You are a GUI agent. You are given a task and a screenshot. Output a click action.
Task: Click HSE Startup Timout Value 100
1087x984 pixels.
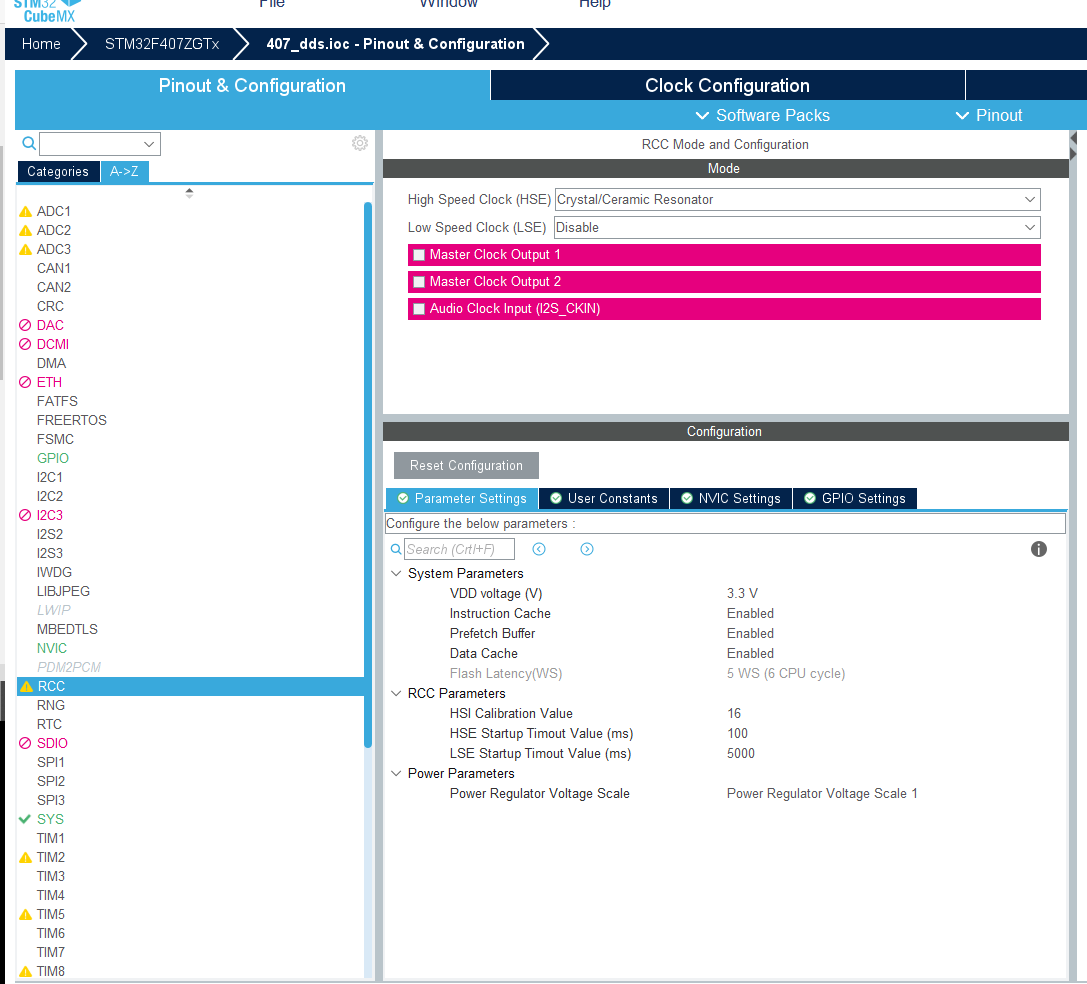pyautogui.click(x=737, y=734)
